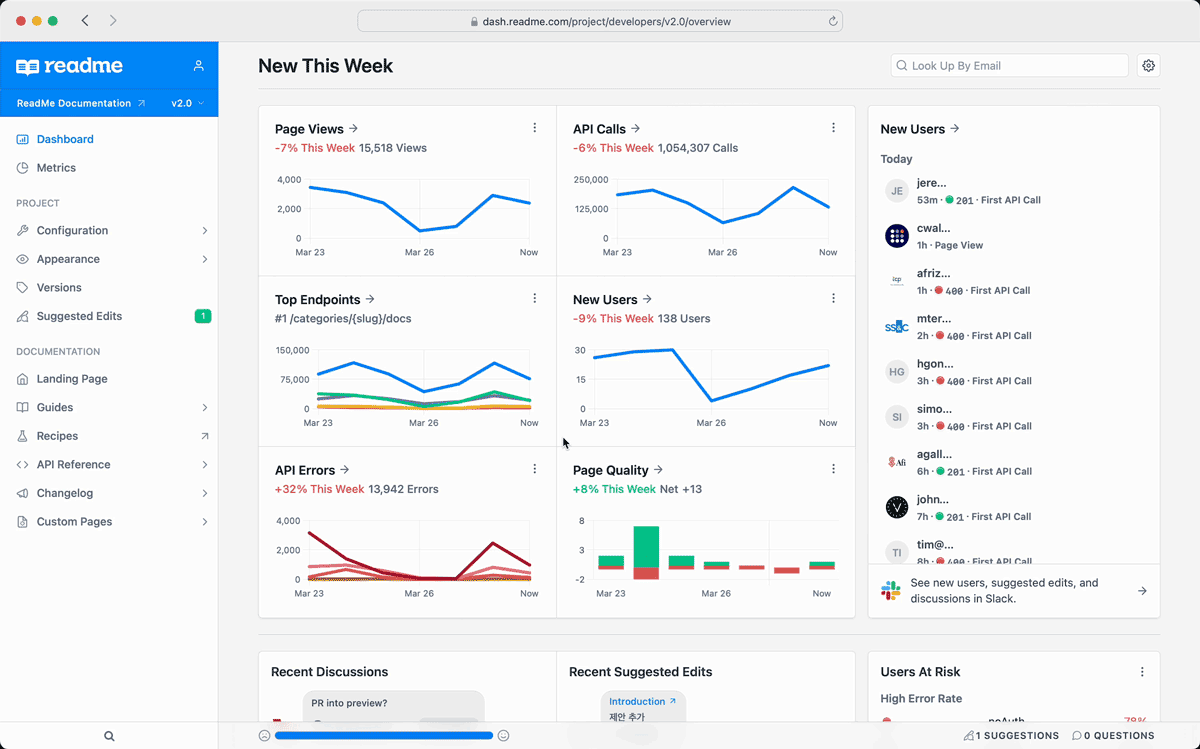
Task: Click the Slack logo icon
Action: coord(890,591)
